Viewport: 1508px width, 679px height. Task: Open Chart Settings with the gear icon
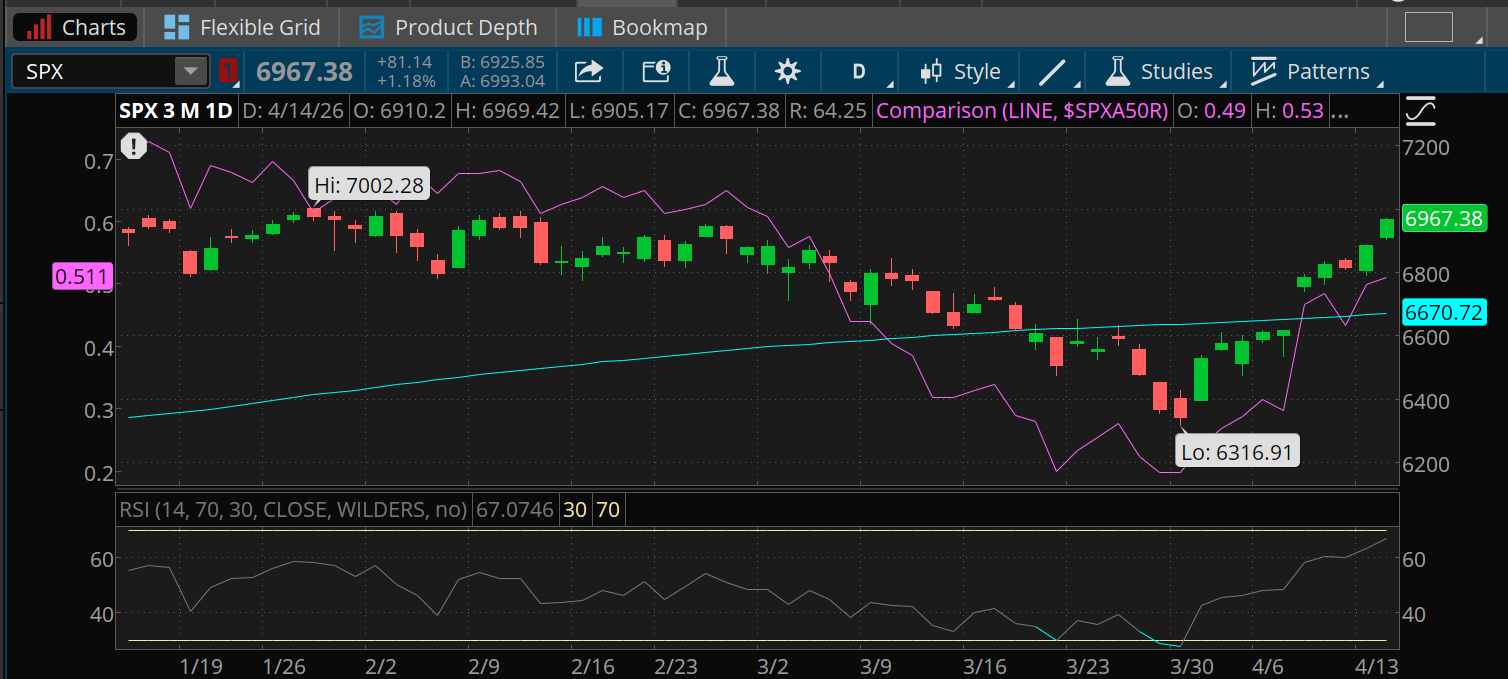tap(787, 70)
